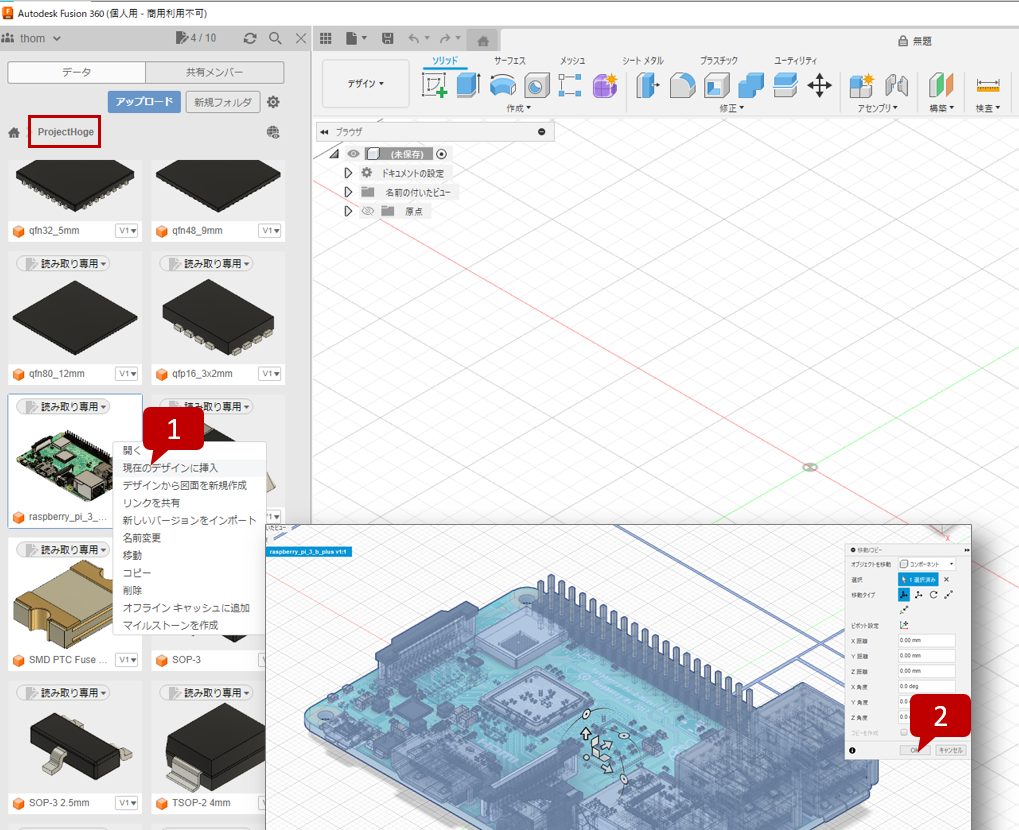Viewport: 1019px width, 830px height.
Task: Toggle visibility eye of unsaved root component
Action: pyautogui.click(x=353, y=154)
